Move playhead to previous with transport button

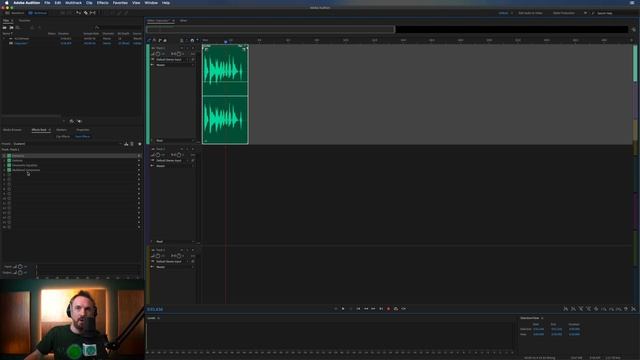[358, 309]
